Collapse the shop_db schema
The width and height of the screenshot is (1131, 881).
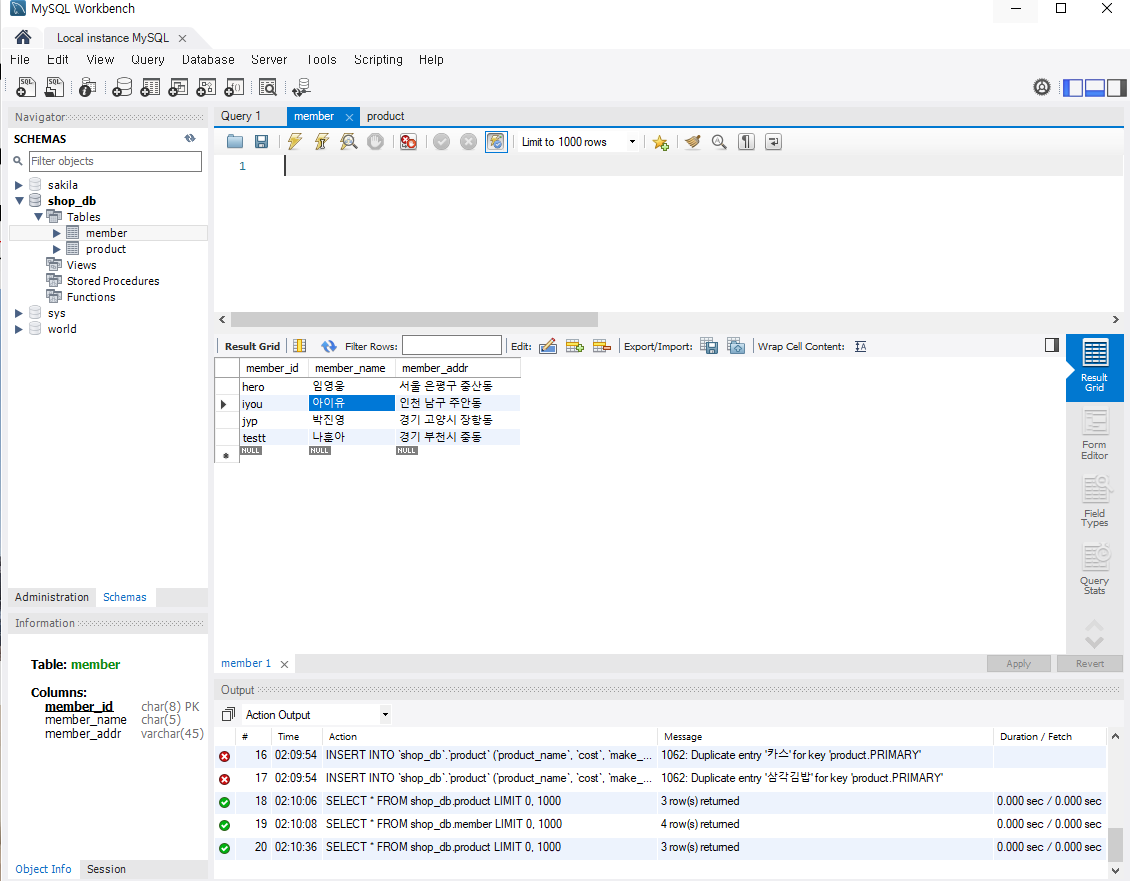[19, 201]
